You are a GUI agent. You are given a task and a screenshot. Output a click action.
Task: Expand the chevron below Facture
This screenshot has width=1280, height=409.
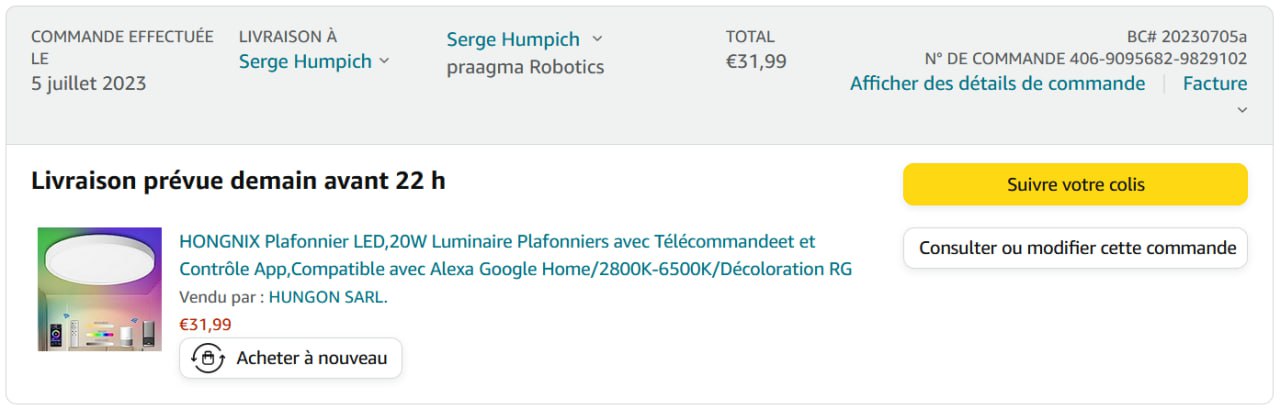pyautogui.click(x=1242, y=110)
